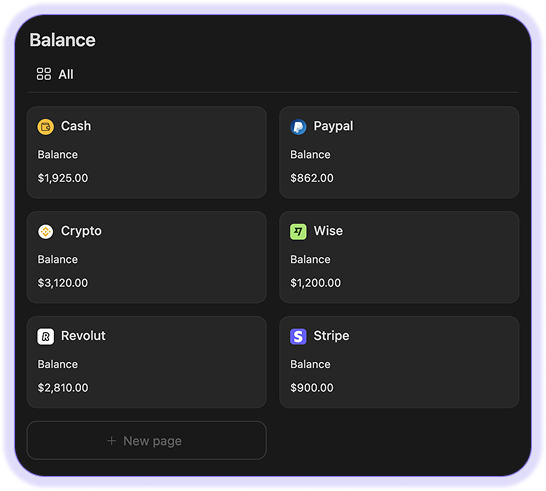
Task: Open the Stripe page title
Action: click(331, 336)
